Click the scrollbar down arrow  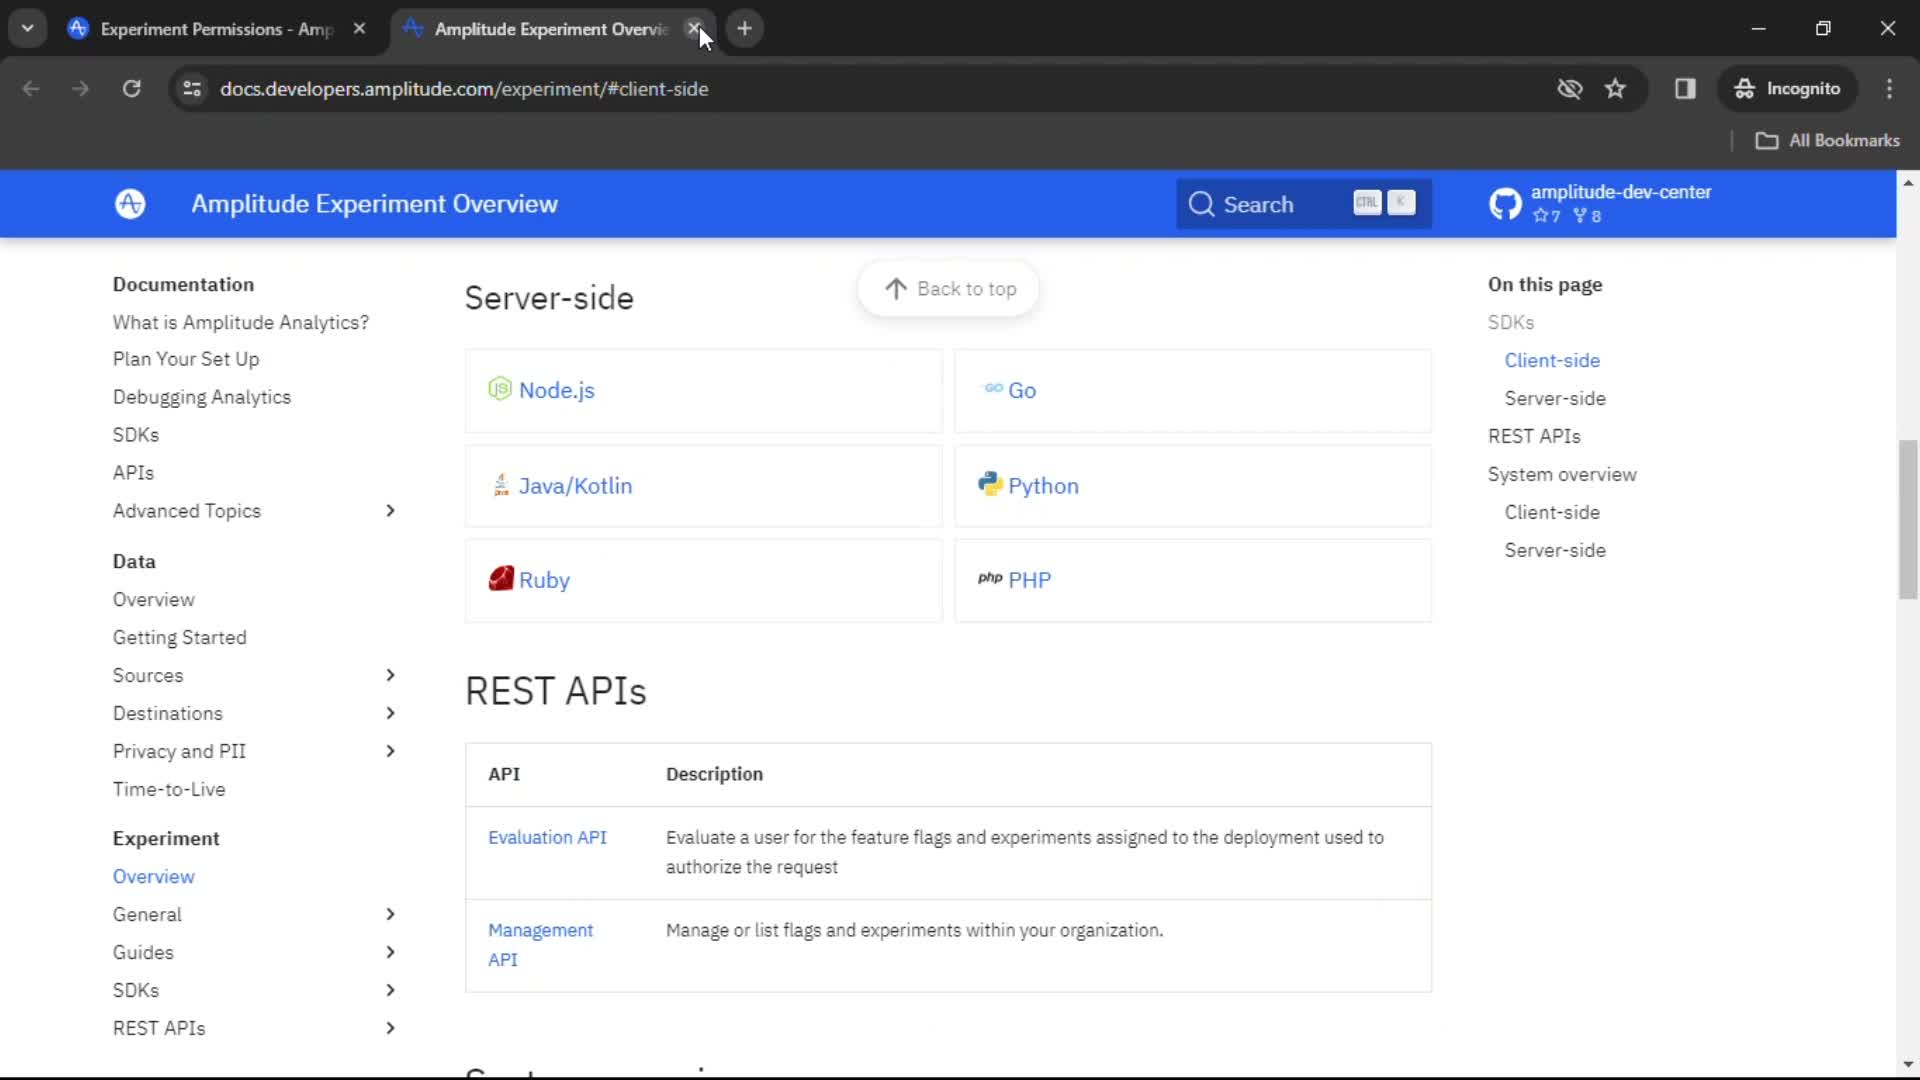pyautogui.click(x=1908, y=1065)
